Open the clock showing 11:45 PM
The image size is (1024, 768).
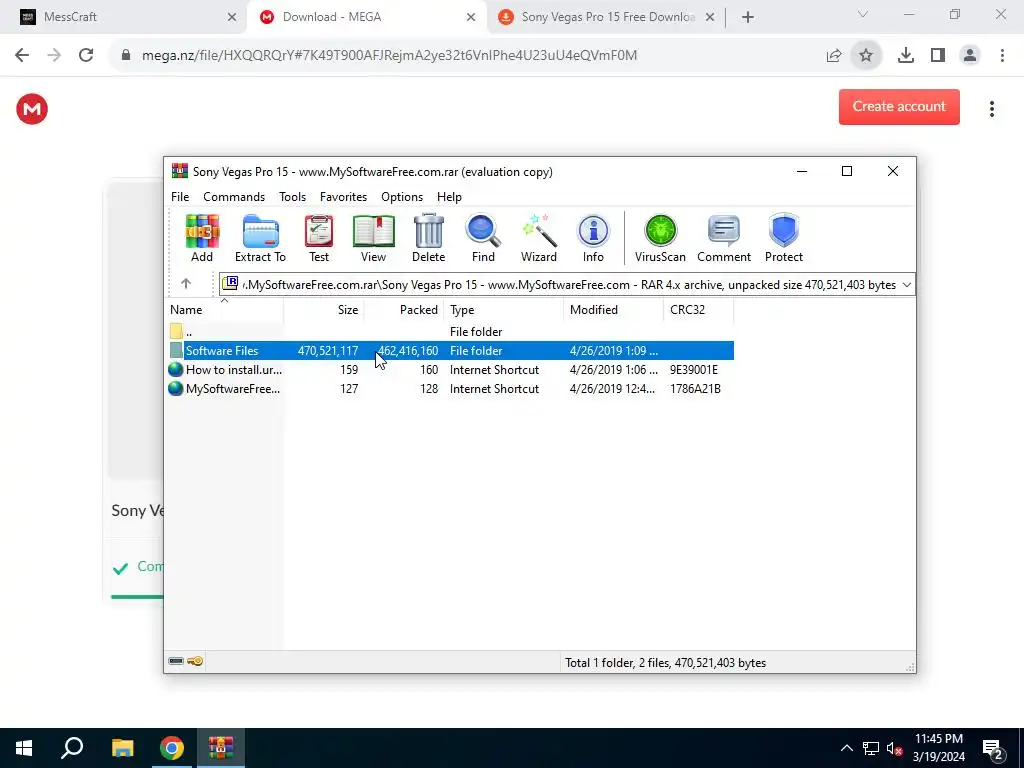tap(938, 748)
